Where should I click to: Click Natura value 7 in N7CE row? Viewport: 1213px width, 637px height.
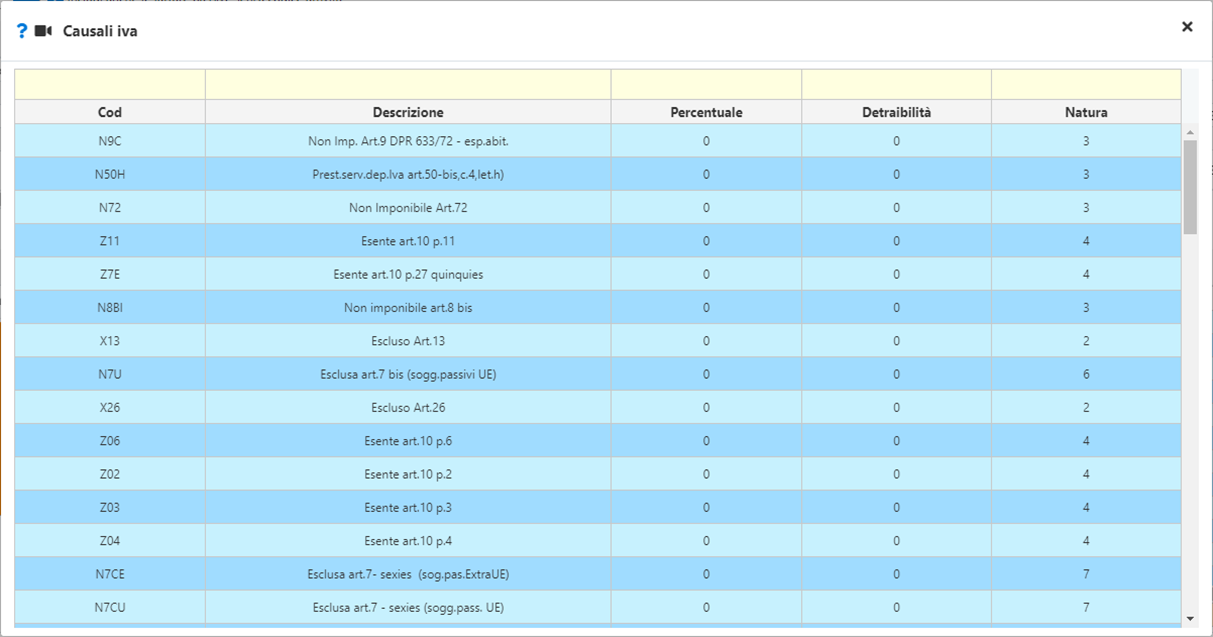pos(1086,574)
